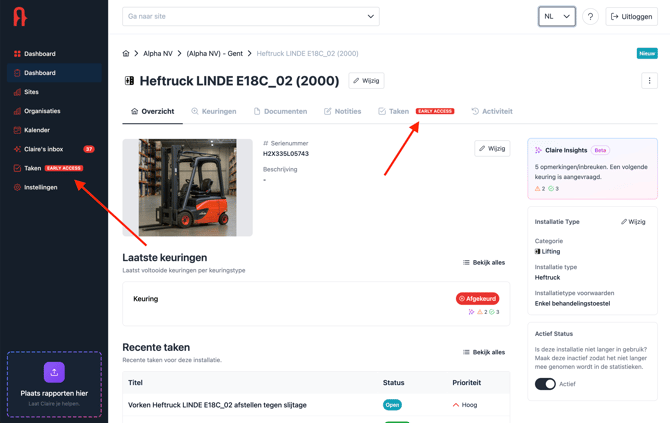Select the highlighted Dashboard sidebar item
The height and width of the screenshot is (423, 670).
[54, 73]
